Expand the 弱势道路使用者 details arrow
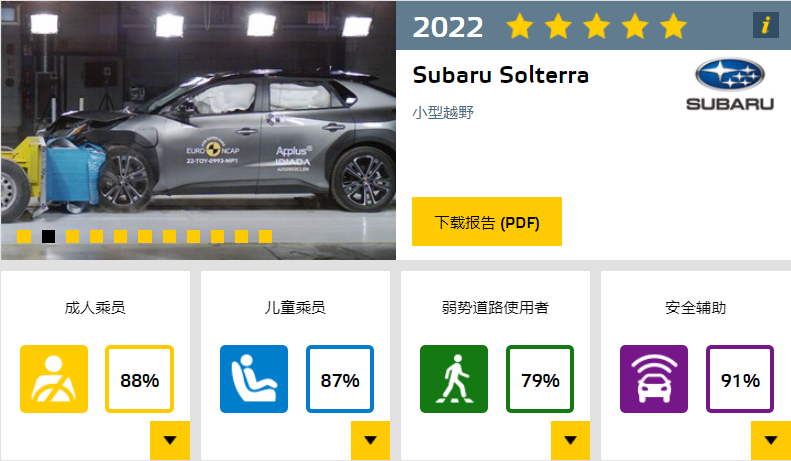Viewport: 791px width, 461px height. [570, 440]
